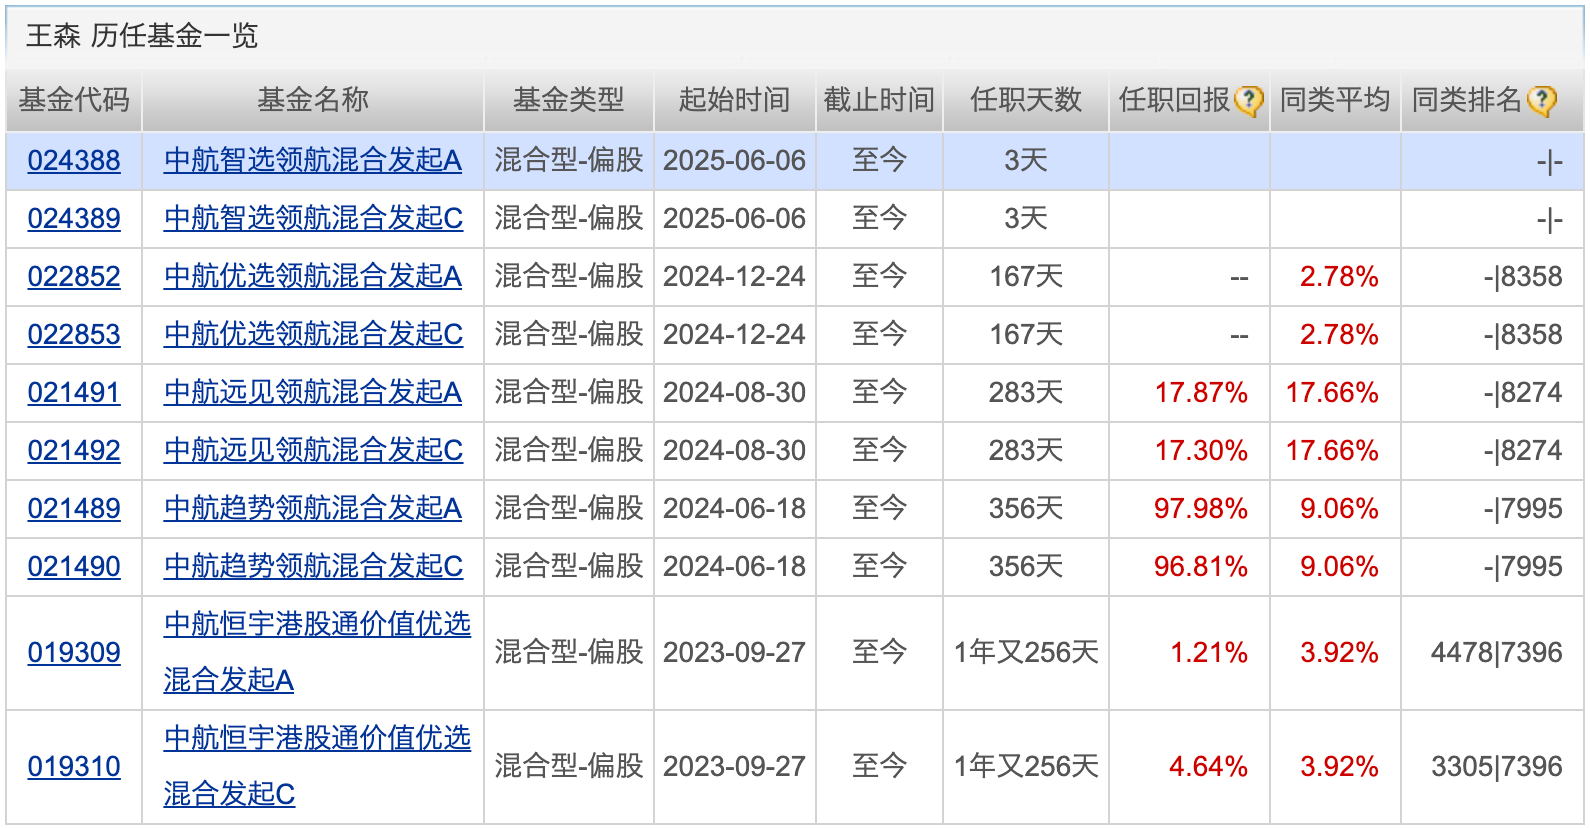Click 1年又256天 tenure cell for 019310

(1026, 766)
